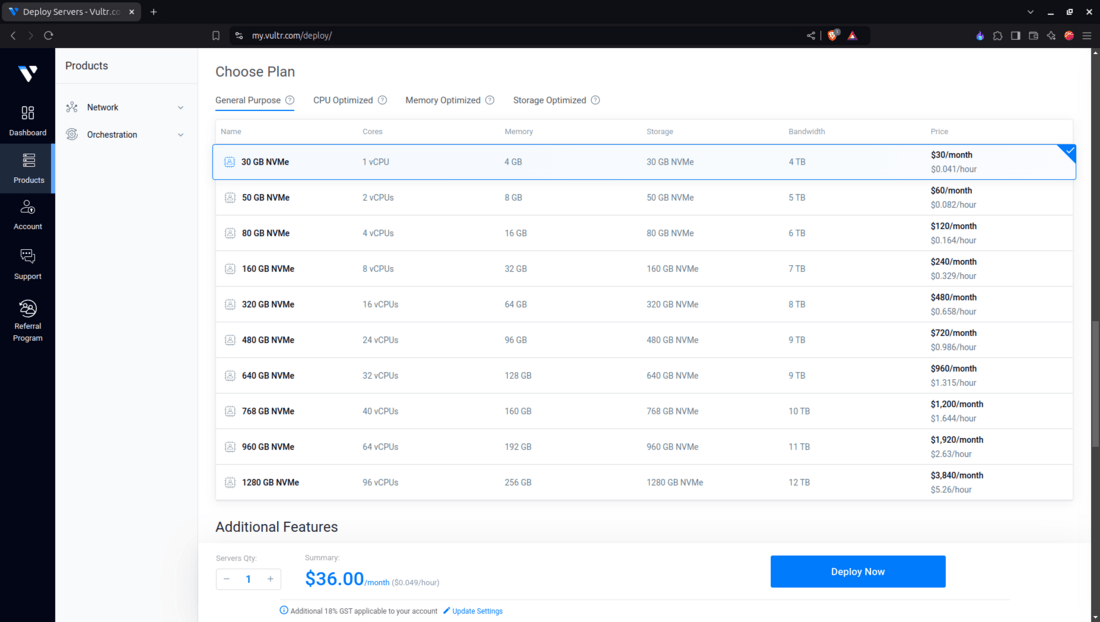
Task: Click the $3,840/month price text
Action: click(956, 475)
